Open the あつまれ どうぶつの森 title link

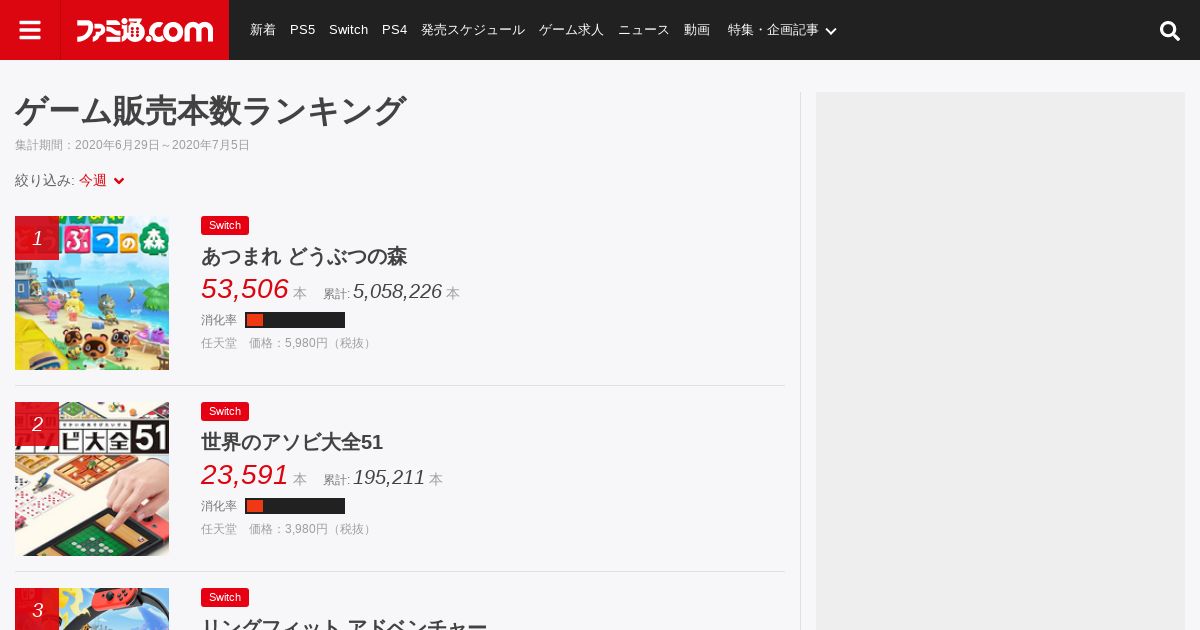pyautogui.click(x=304, y=256)
